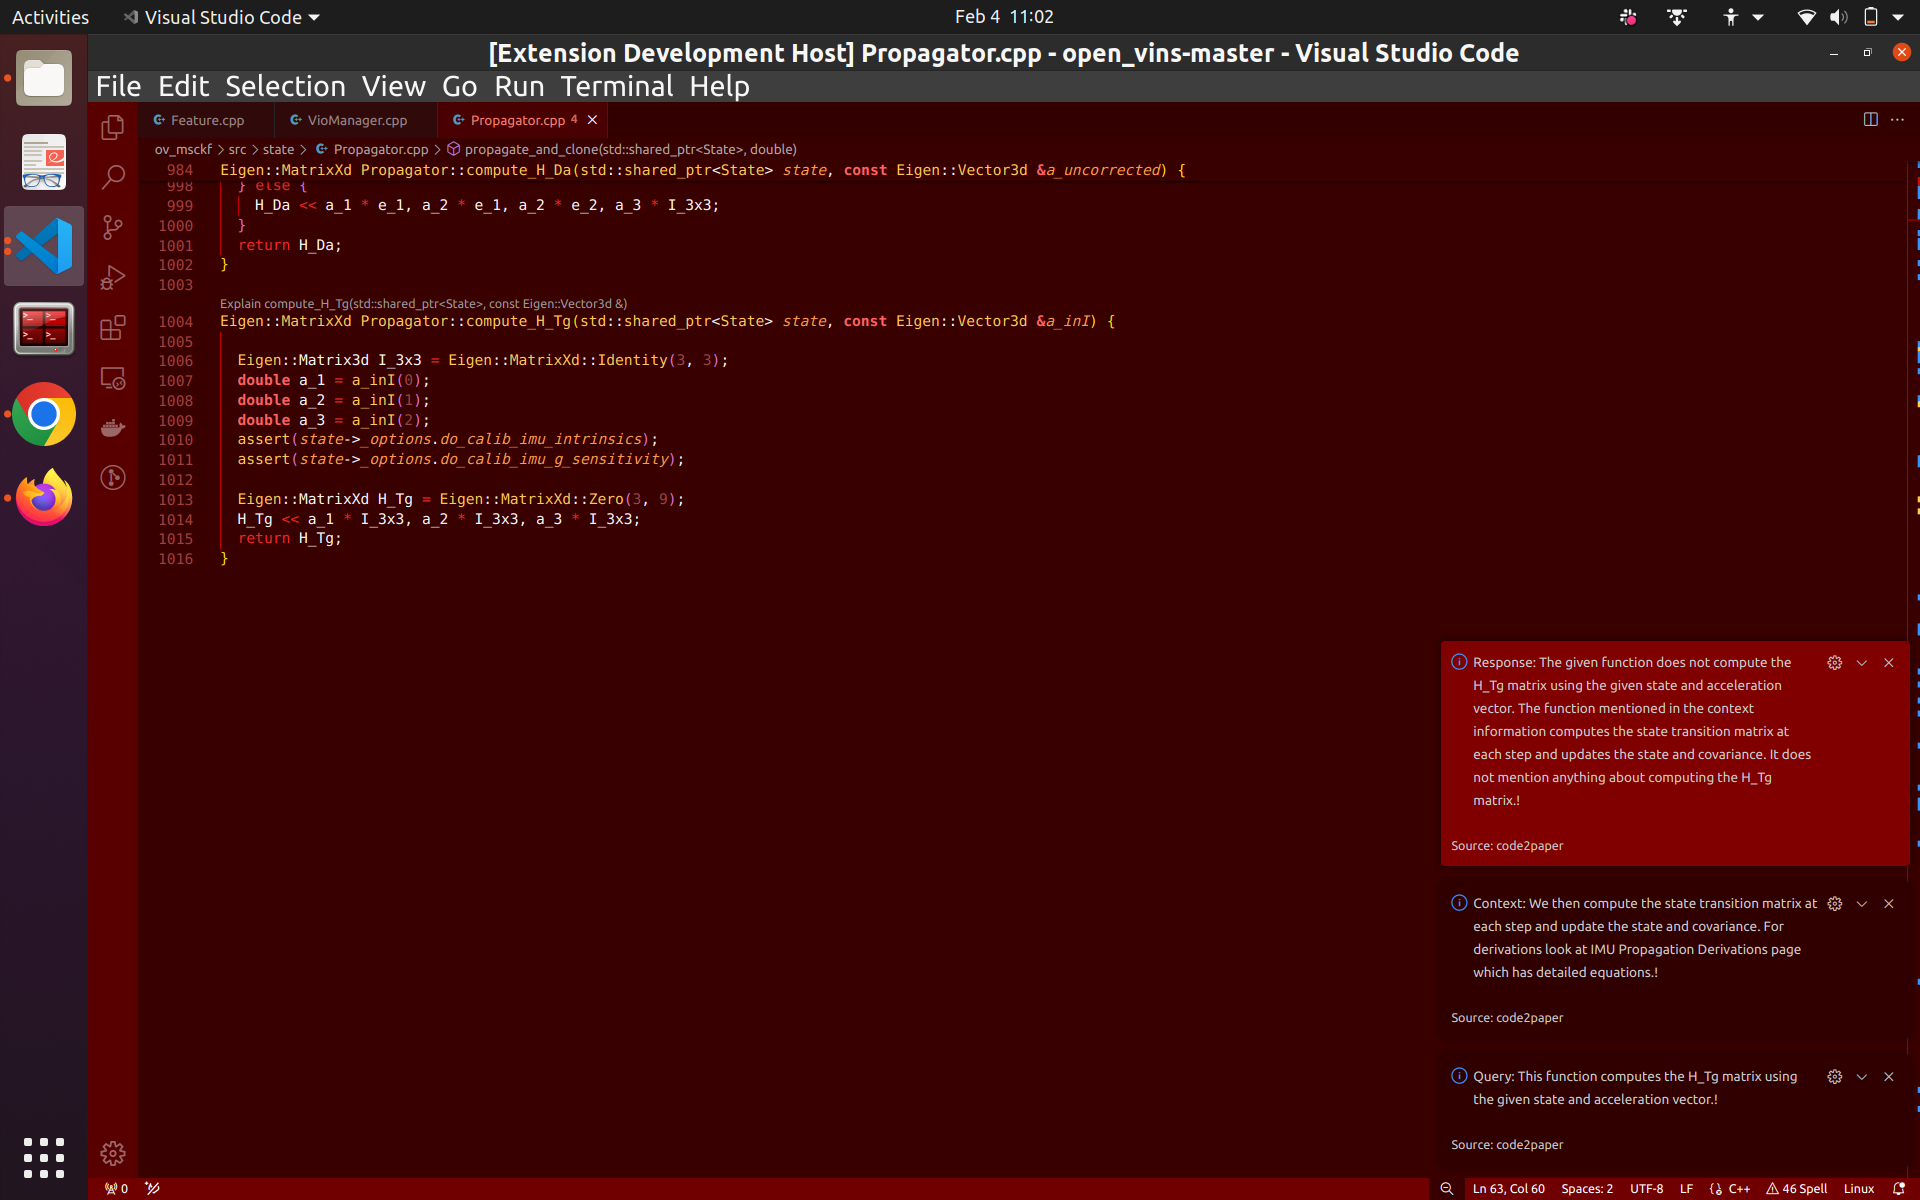Open the Manage gear in activity bar

pyautogui.click(x=113, y=1153)
